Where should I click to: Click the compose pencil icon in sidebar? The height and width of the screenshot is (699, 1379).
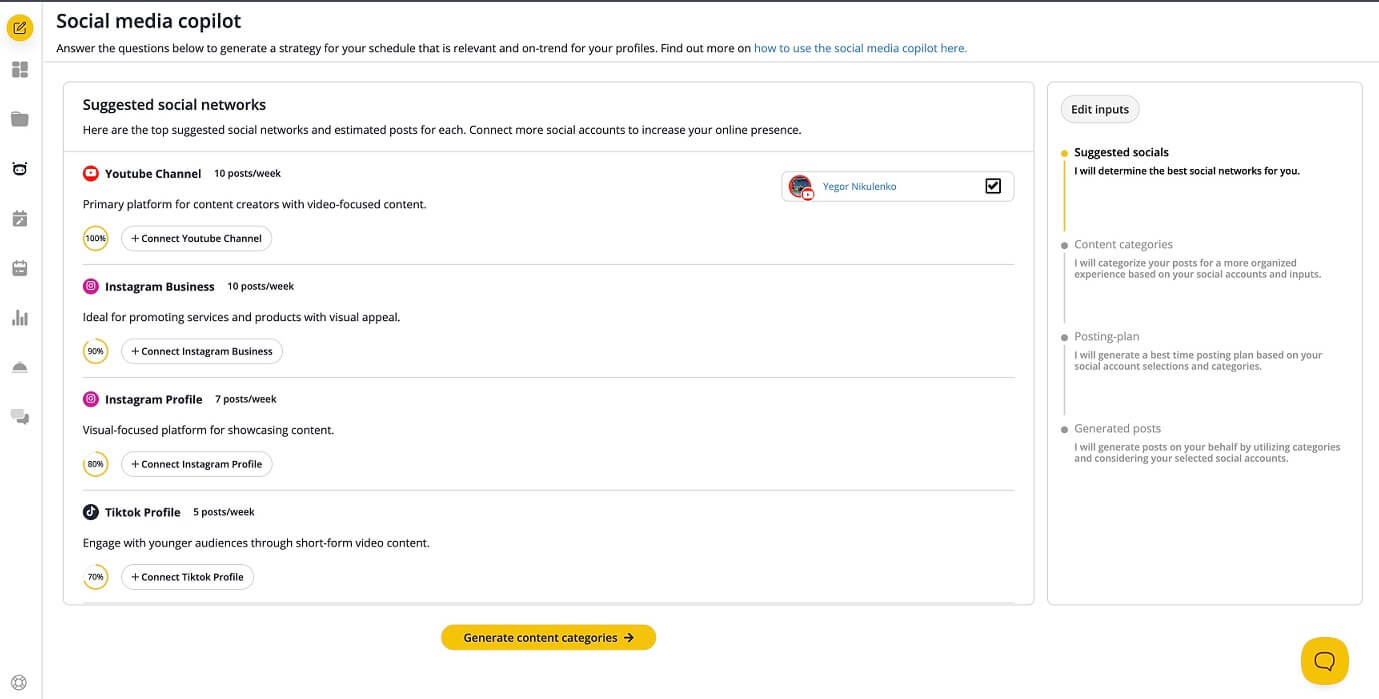(x=20, y=27)
